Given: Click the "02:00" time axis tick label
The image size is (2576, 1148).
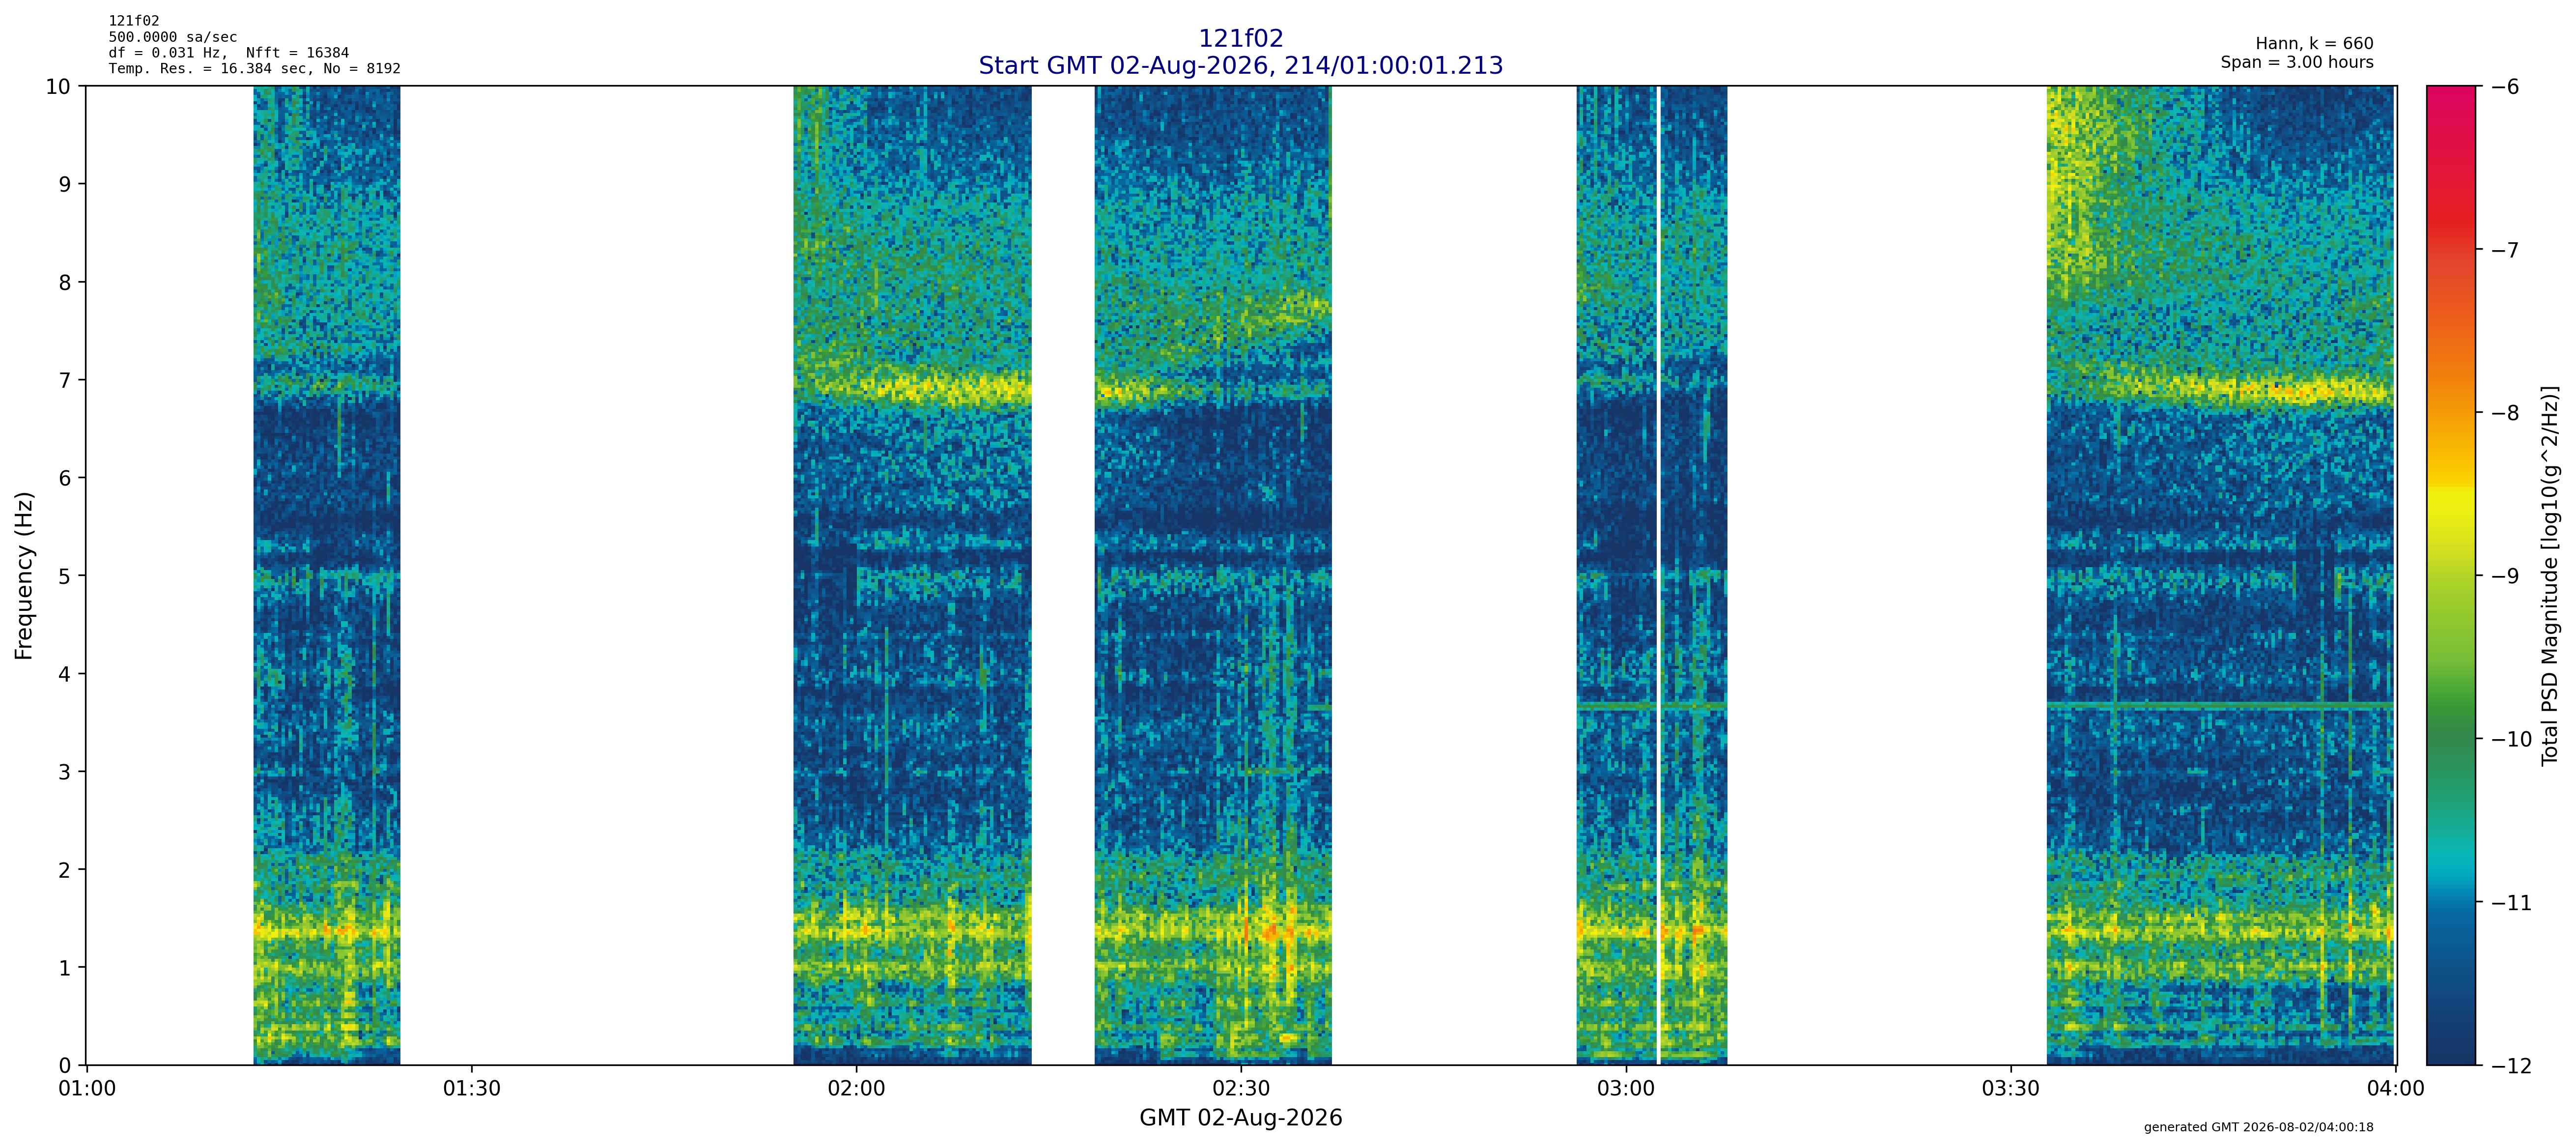Looking at the screenshot, I should (x=856, y=1089).
